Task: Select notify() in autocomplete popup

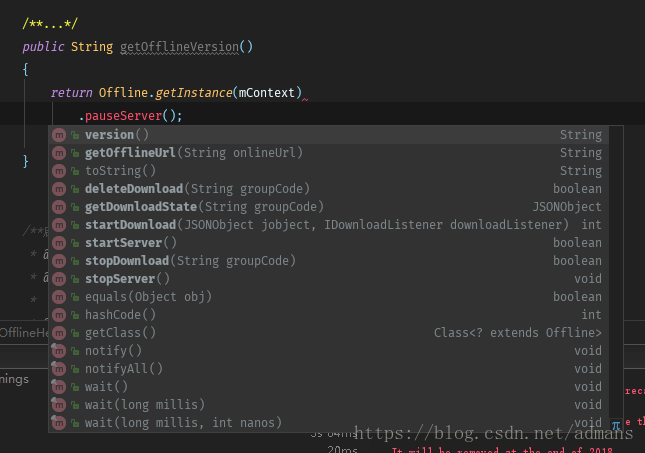Action: (328, 351)
